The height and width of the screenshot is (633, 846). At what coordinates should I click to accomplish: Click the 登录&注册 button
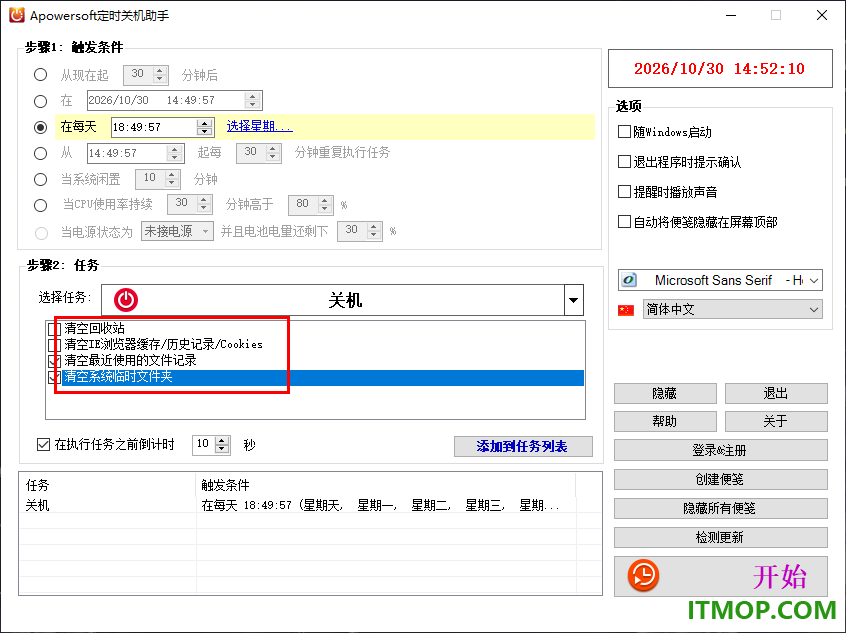(x=720, y=450)
